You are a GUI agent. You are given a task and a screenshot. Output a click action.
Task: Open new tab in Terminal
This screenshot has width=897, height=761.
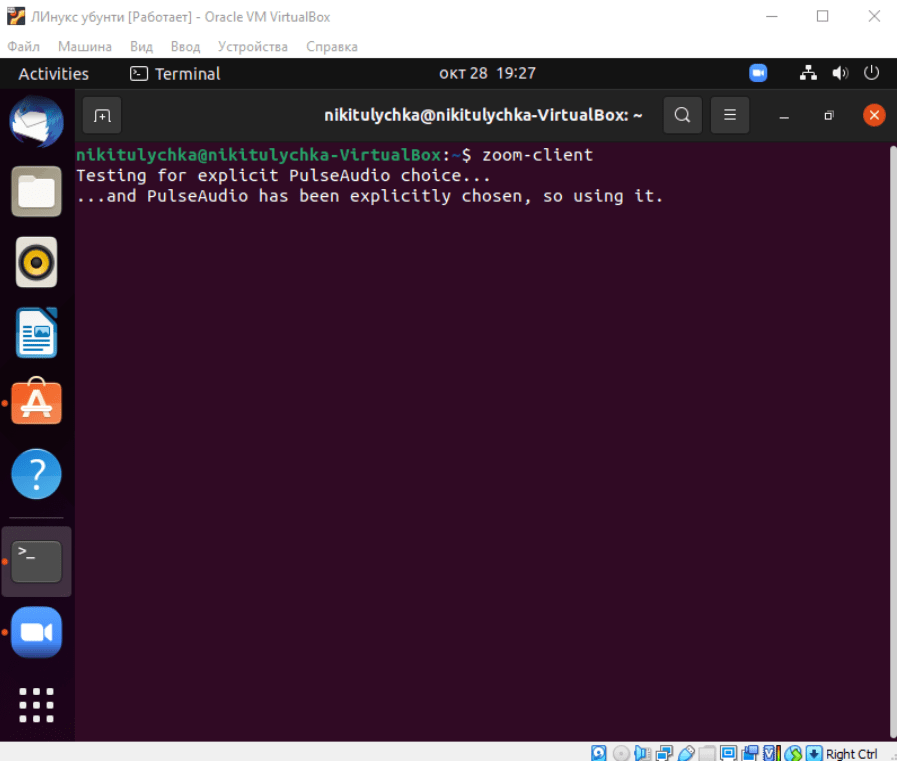point(102,115)
